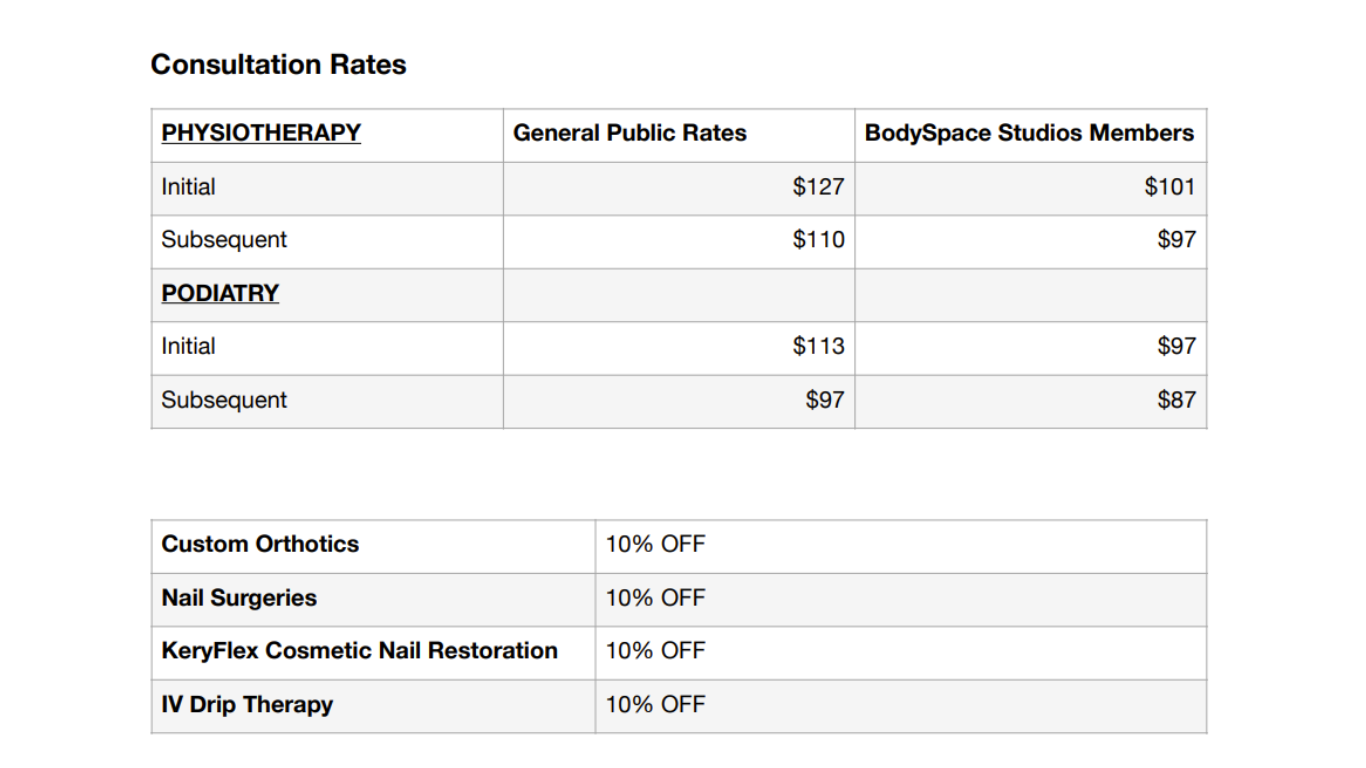Click the Consultation Rates heading

point(278,65)
